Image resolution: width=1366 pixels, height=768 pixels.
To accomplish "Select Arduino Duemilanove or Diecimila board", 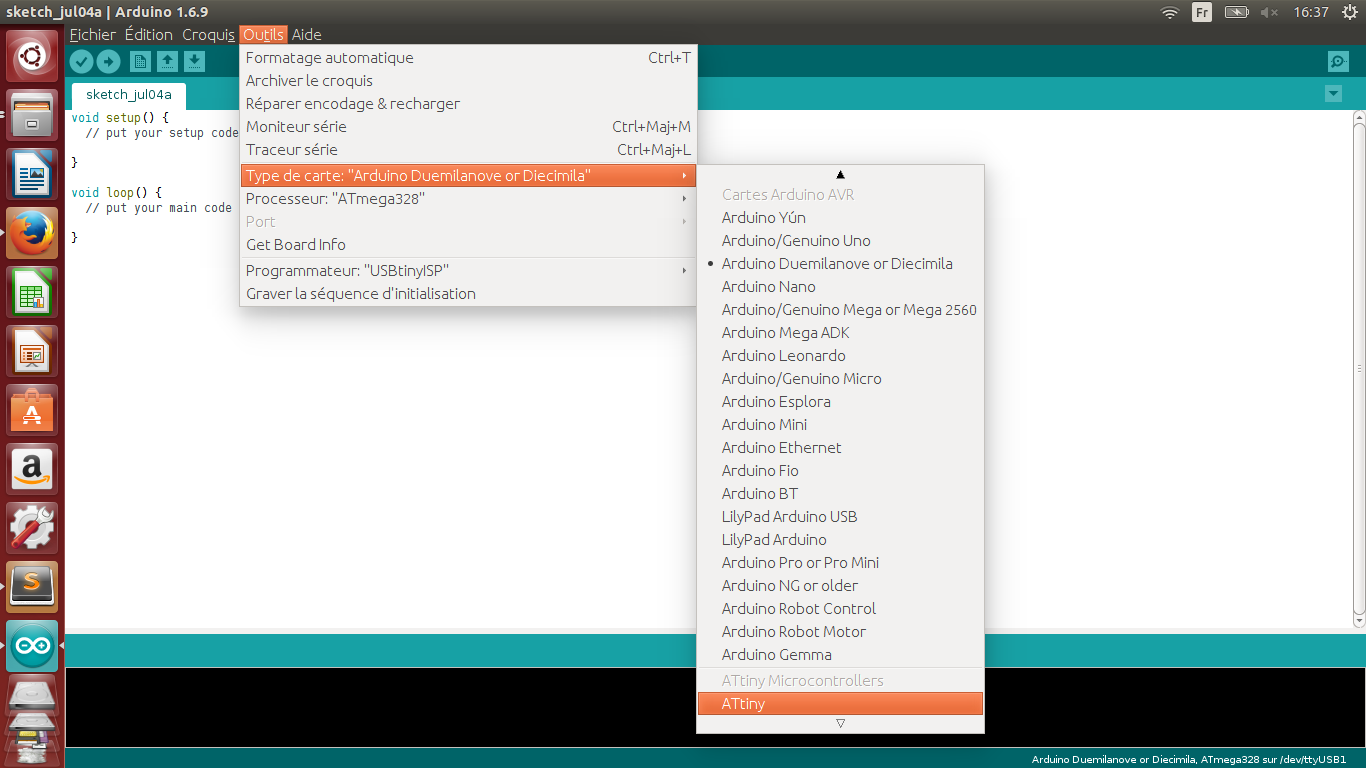I will coord(840,264).
